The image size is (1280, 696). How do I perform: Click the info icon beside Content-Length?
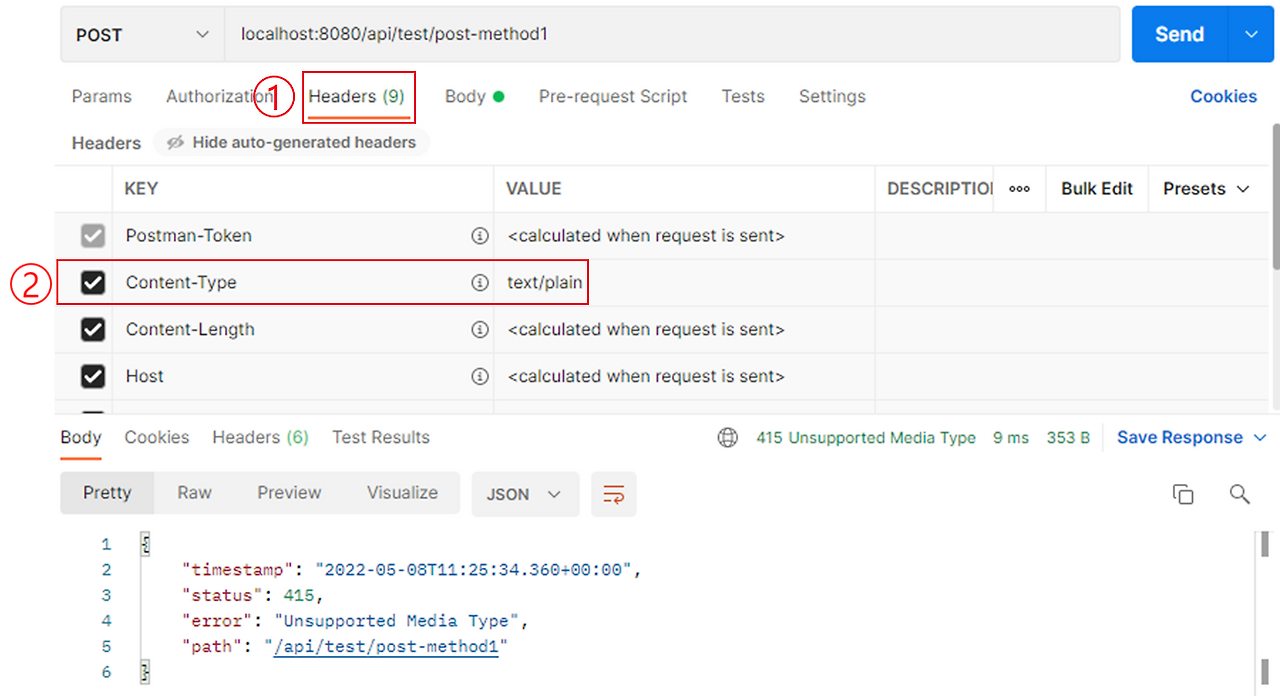(x=481, y=329)
